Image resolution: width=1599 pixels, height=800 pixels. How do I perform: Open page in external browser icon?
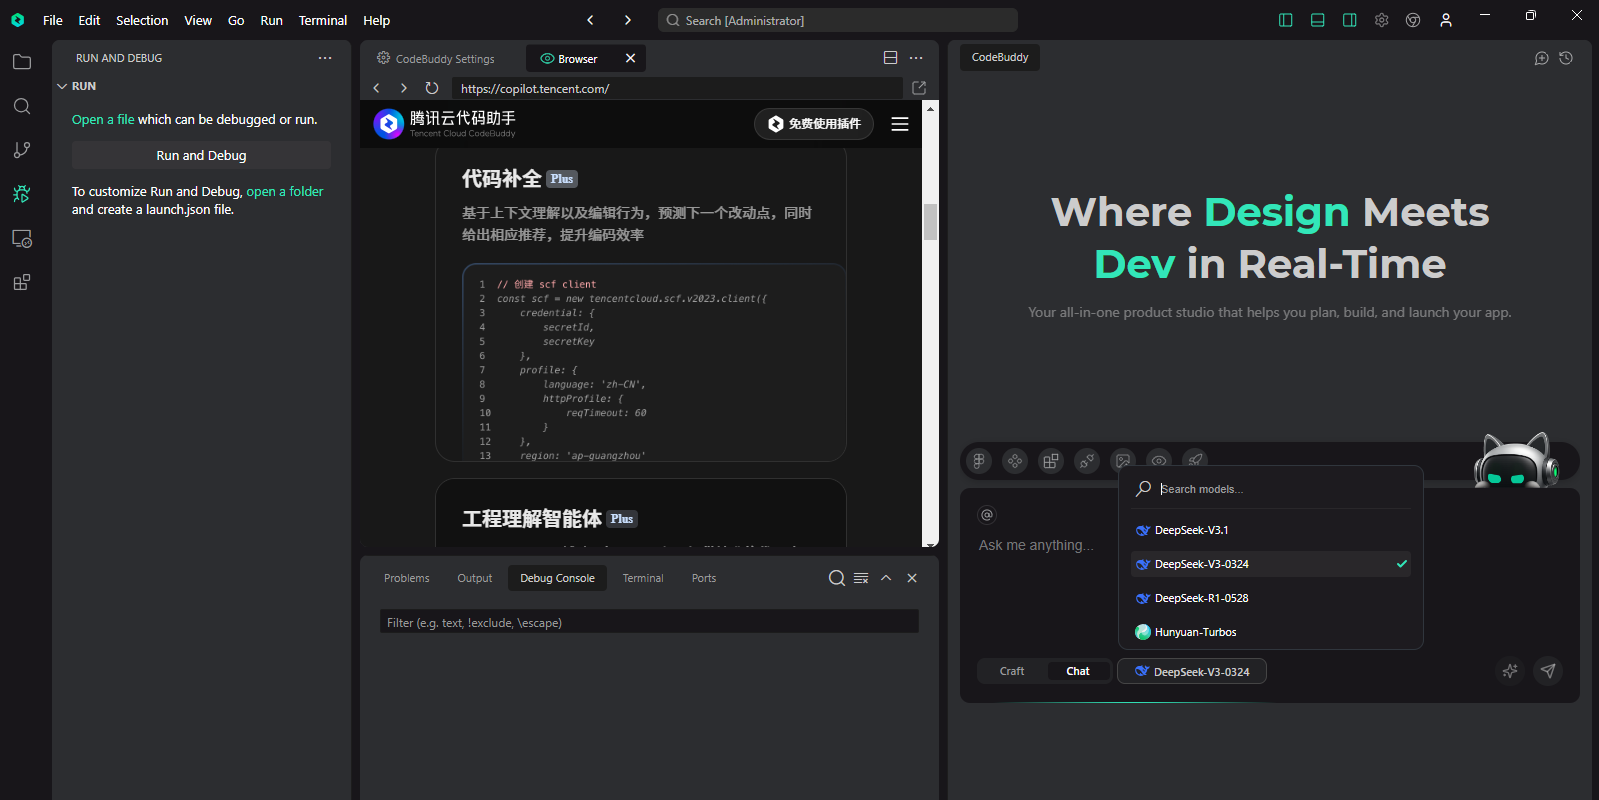(x=919, y=88)
